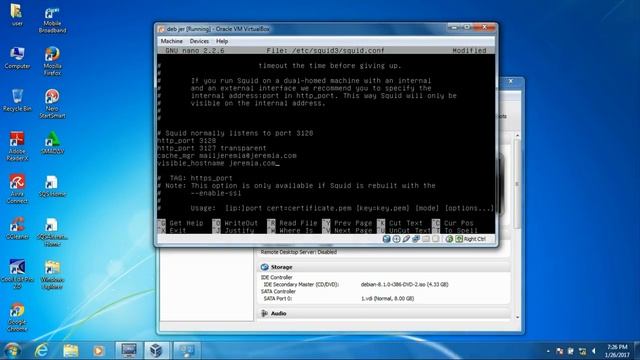Open the Devices menu
Viewport: 640px width, 360px height.
tap(199, 41)
